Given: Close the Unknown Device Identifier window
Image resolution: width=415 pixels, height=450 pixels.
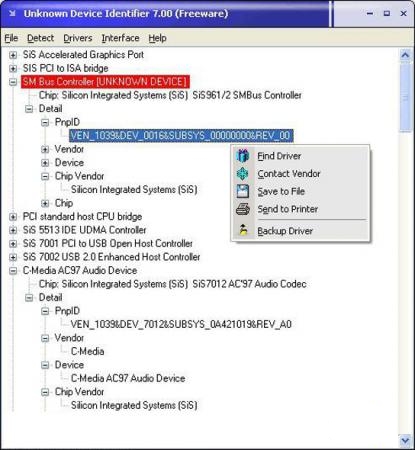Looking at the screenshot, I should [x=403, y=14].
